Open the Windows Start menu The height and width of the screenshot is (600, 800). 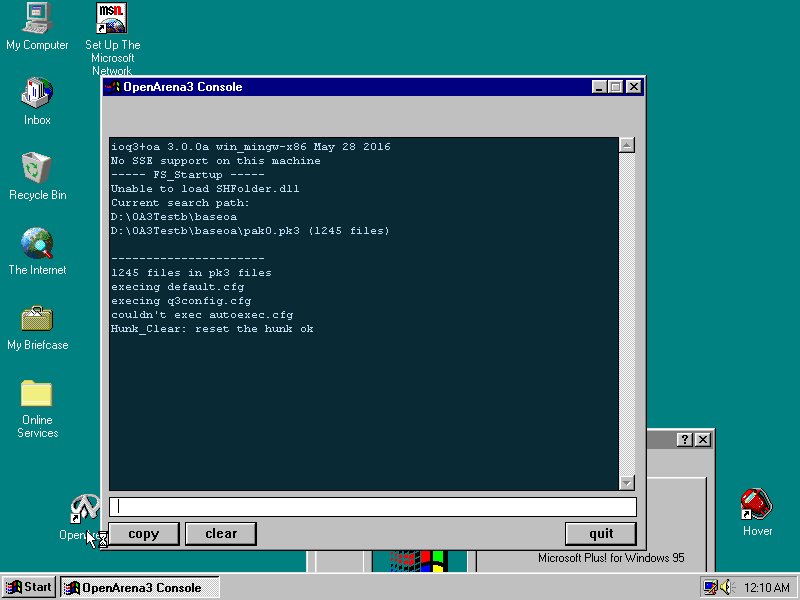click(29, 587)
